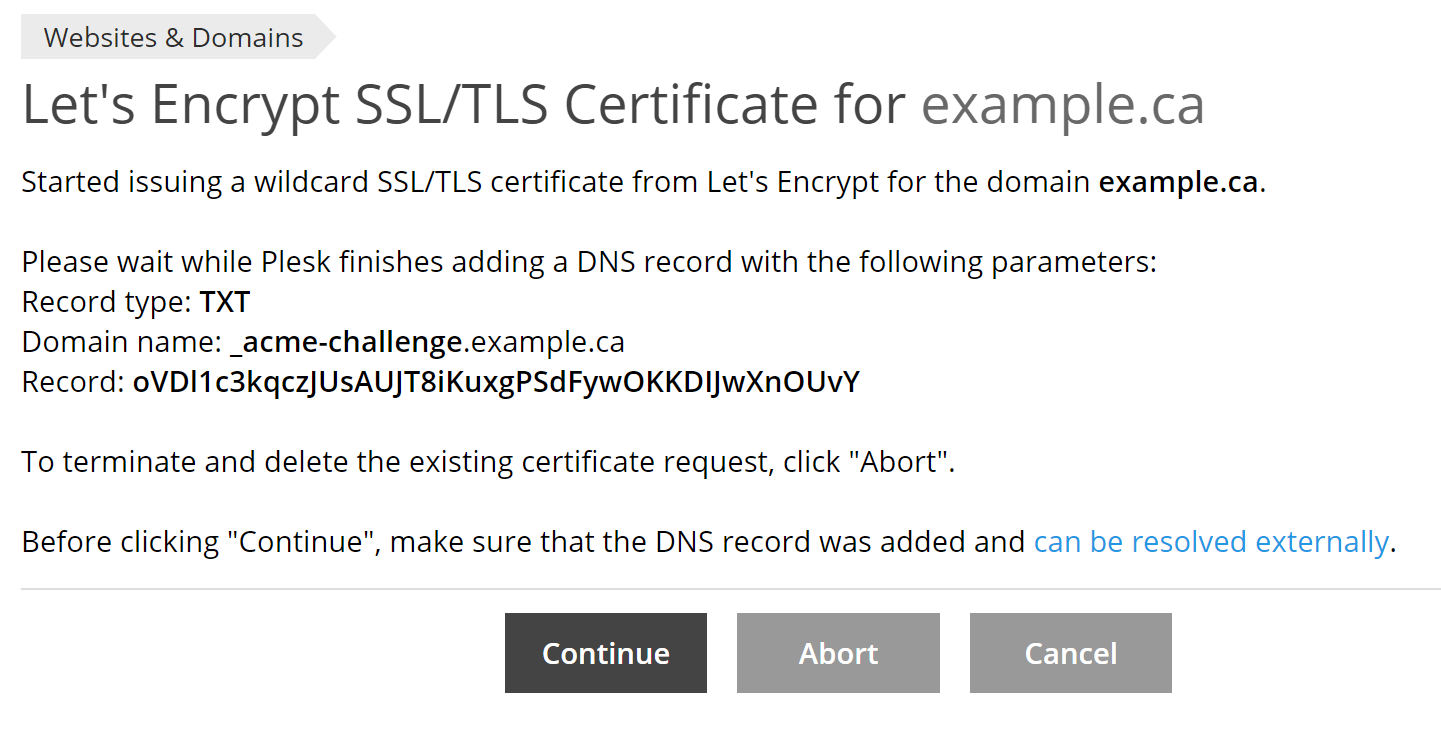Image resolution: width=1441 pixels, height=748 pixels.
Task: Click the "Please wait while Plesk finishes" sentence
Action: [589, 262]
